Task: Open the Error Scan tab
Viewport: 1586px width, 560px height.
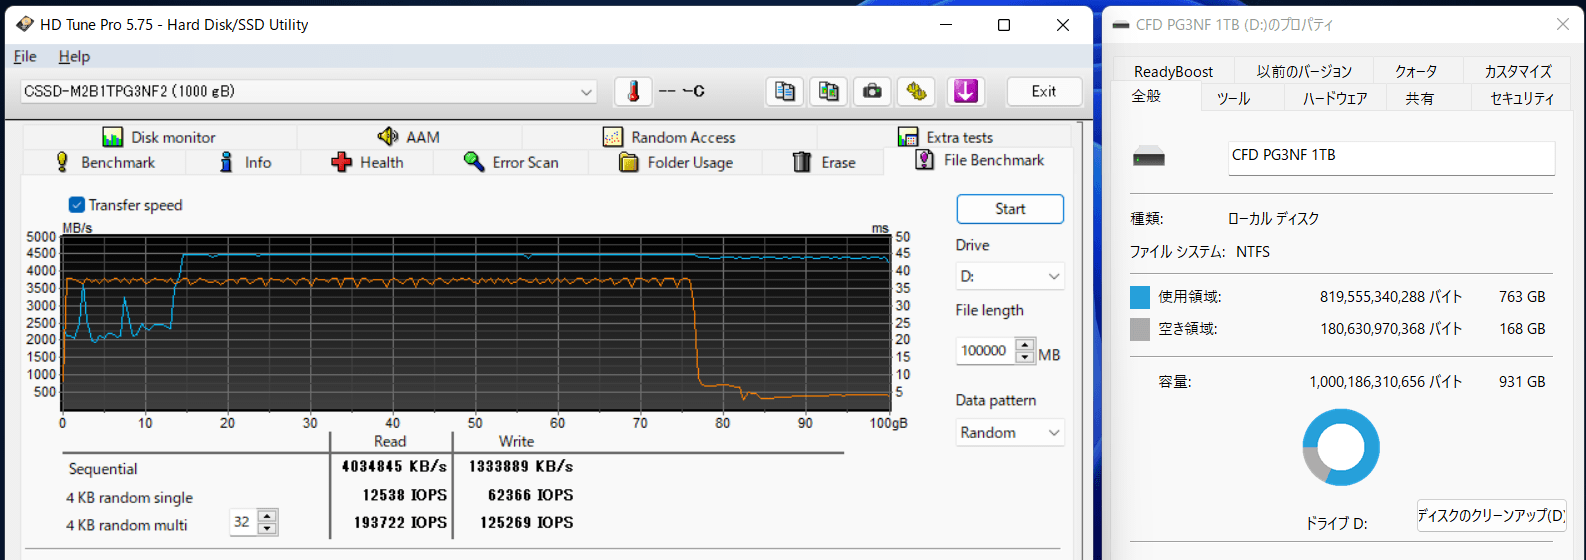Action: 511,162
